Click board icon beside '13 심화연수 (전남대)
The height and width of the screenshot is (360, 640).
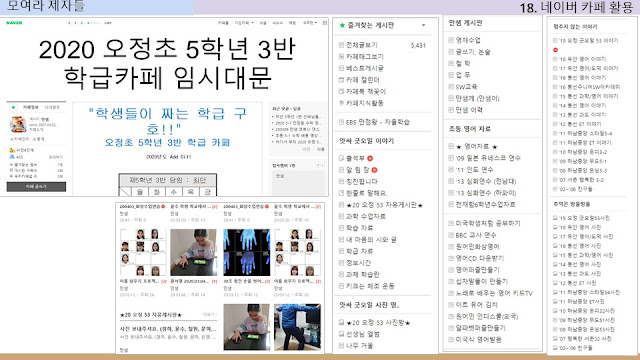(451, 181)
